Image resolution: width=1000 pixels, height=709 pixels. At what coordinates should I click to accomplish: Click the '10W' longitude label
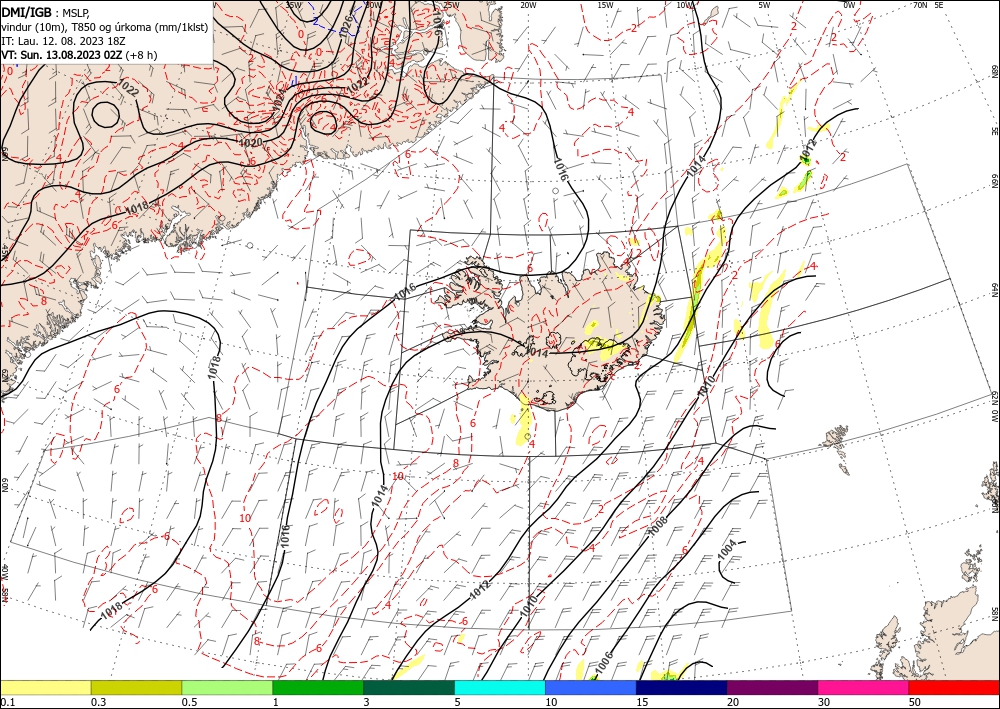tap(685, 5)
